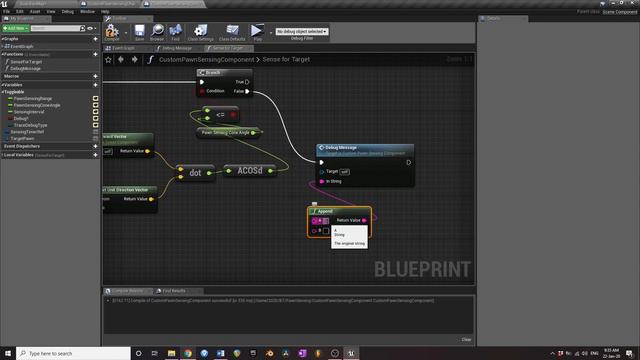Click the Save blueprint icon
640x360 pixels.
pyautogui.click(x=140, y=32)
